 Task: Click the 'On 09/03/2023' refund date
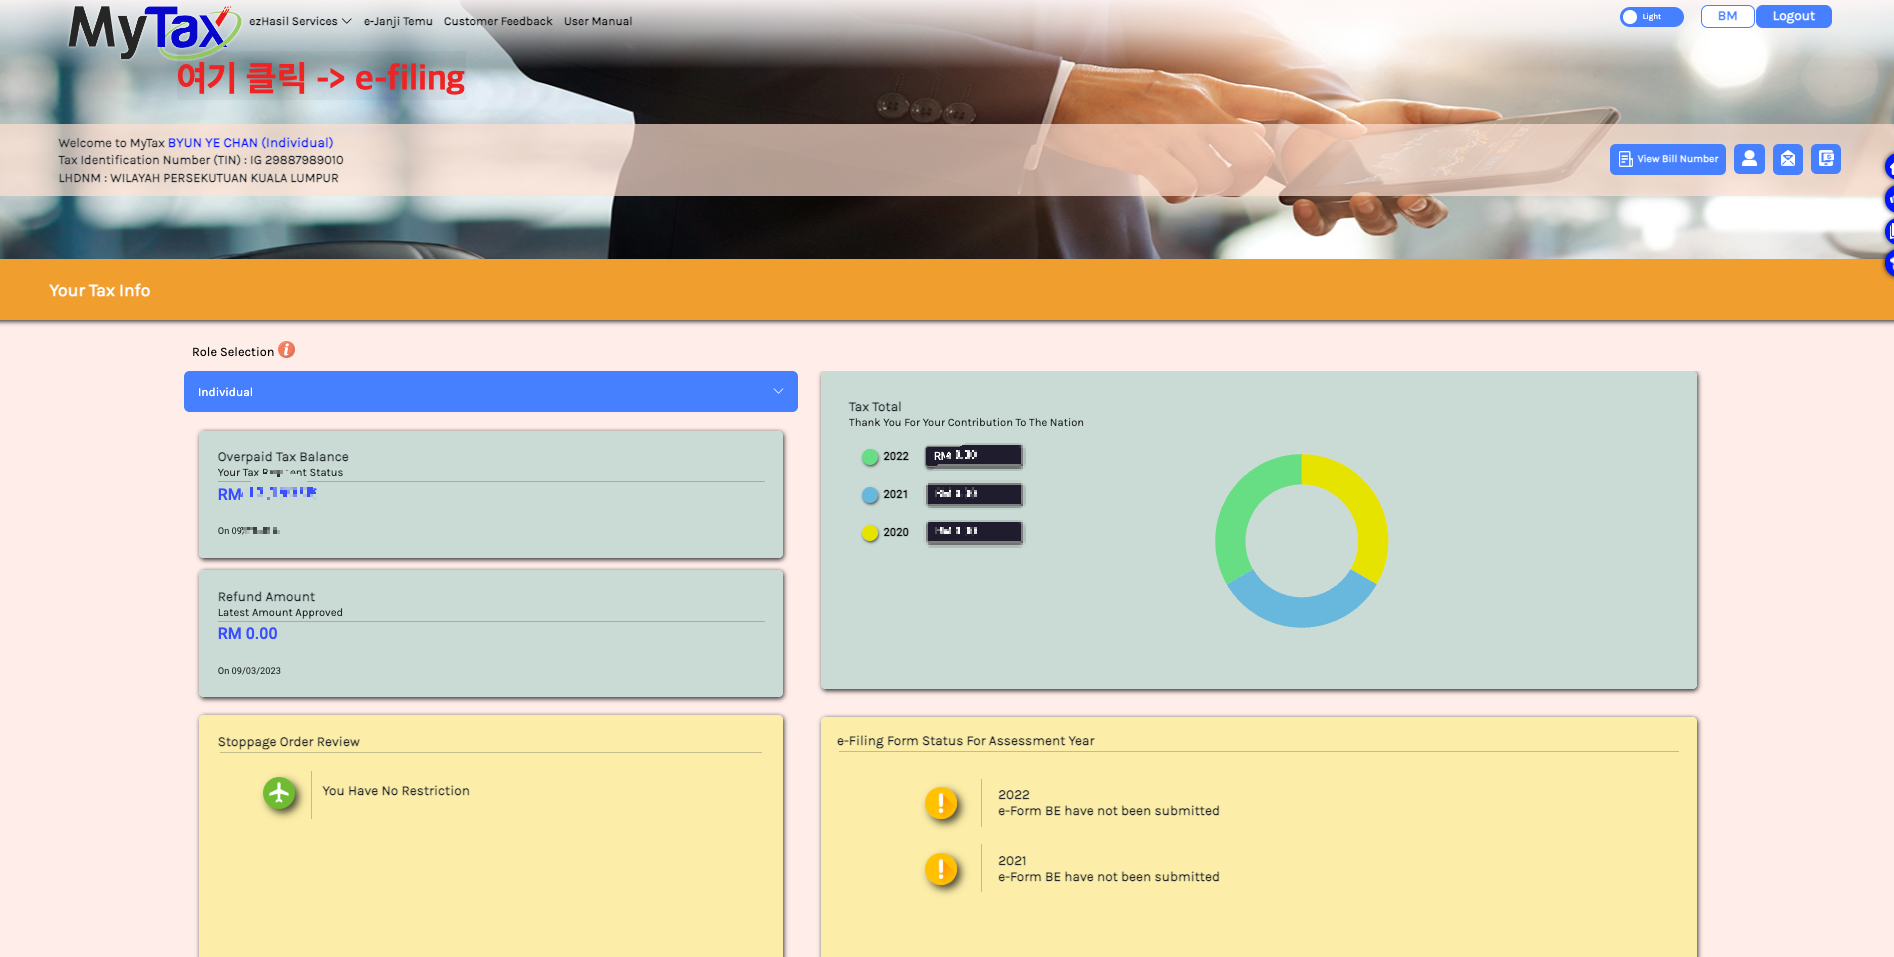pos(249,671)
